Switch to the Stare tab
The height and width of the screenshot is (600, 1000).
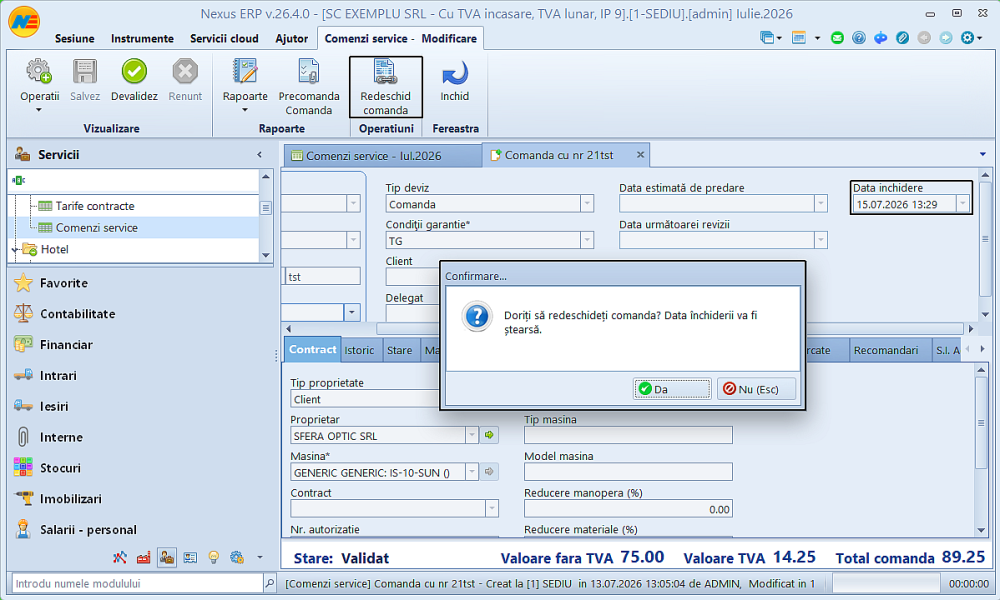[399, 350]
